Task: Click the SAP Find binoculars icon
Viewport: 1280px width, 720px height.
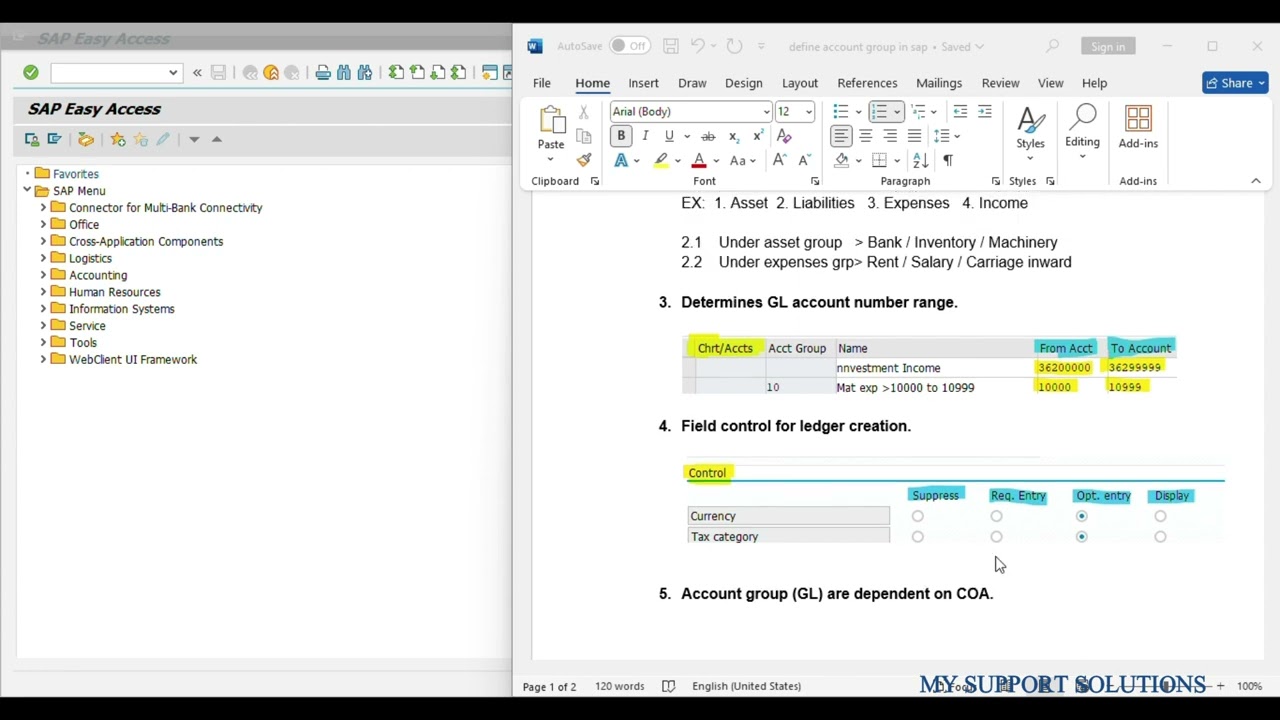Action: coord(344,73)
